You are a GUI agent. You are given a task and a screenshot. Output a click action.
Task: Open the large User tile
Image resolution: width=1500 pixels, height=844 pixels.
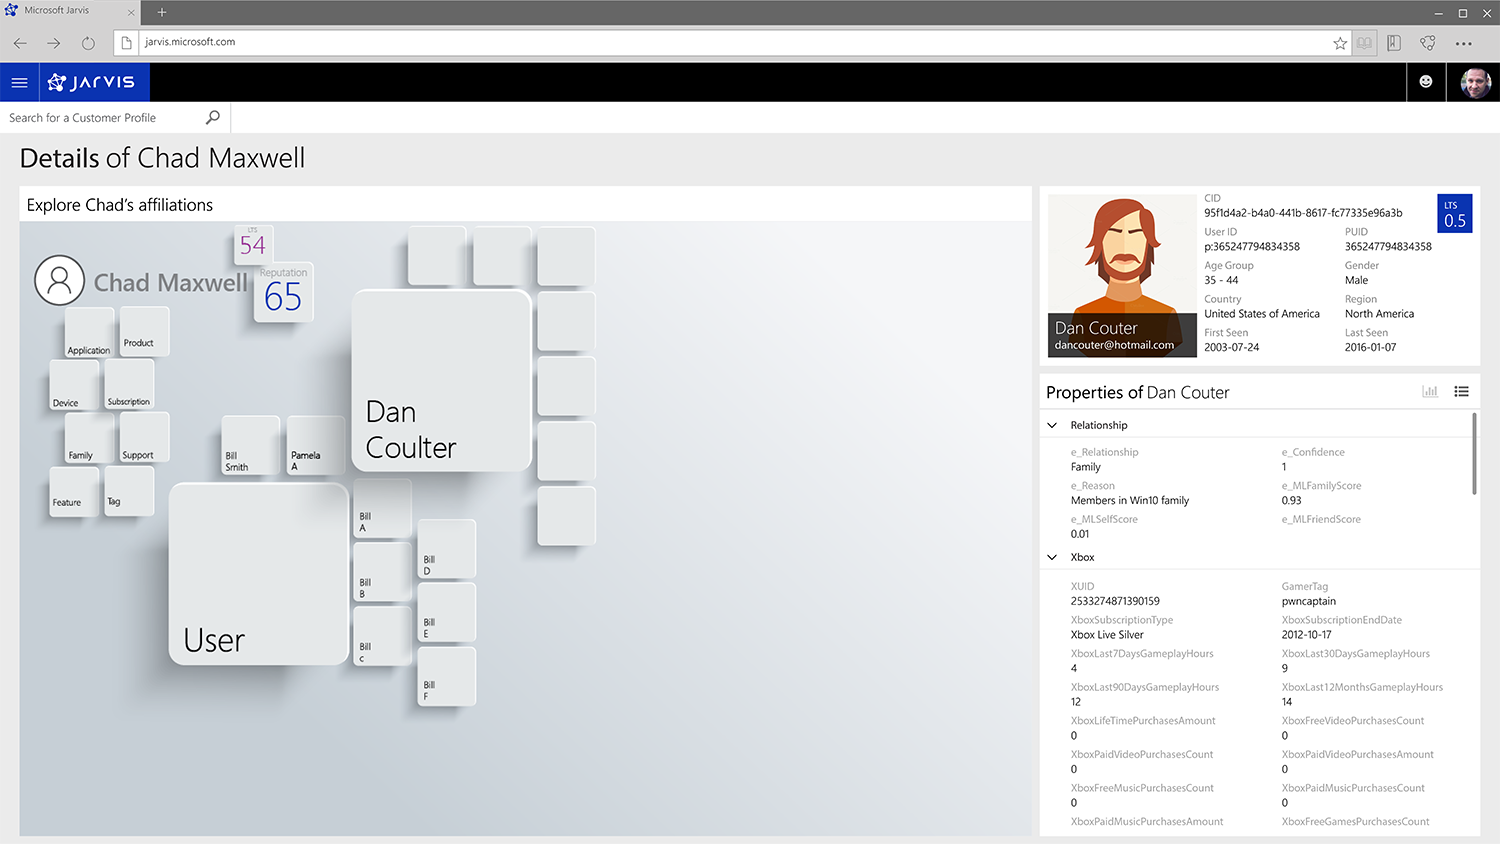[x=258, y=574]
